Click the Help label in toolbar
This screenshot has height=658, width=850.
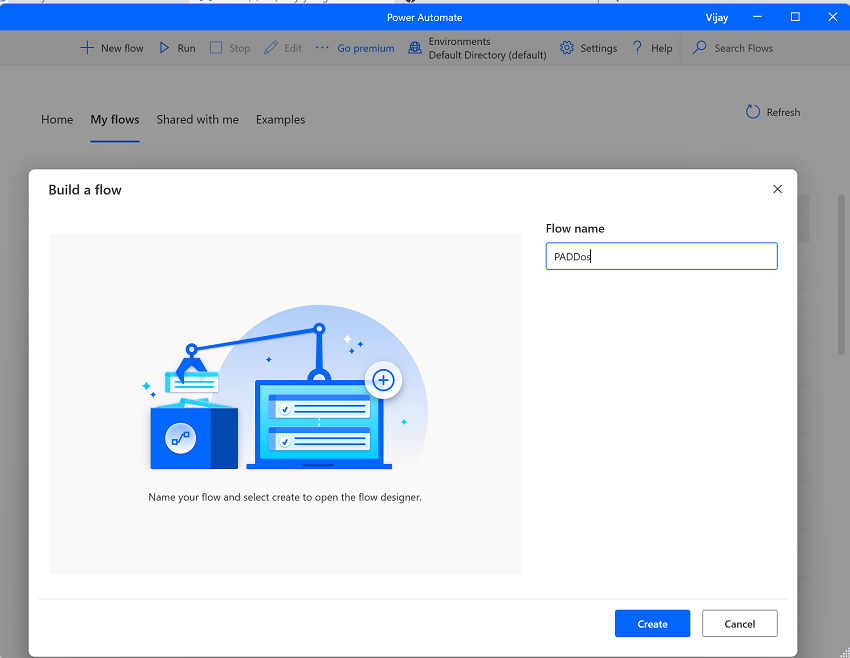tap(661, 48)
